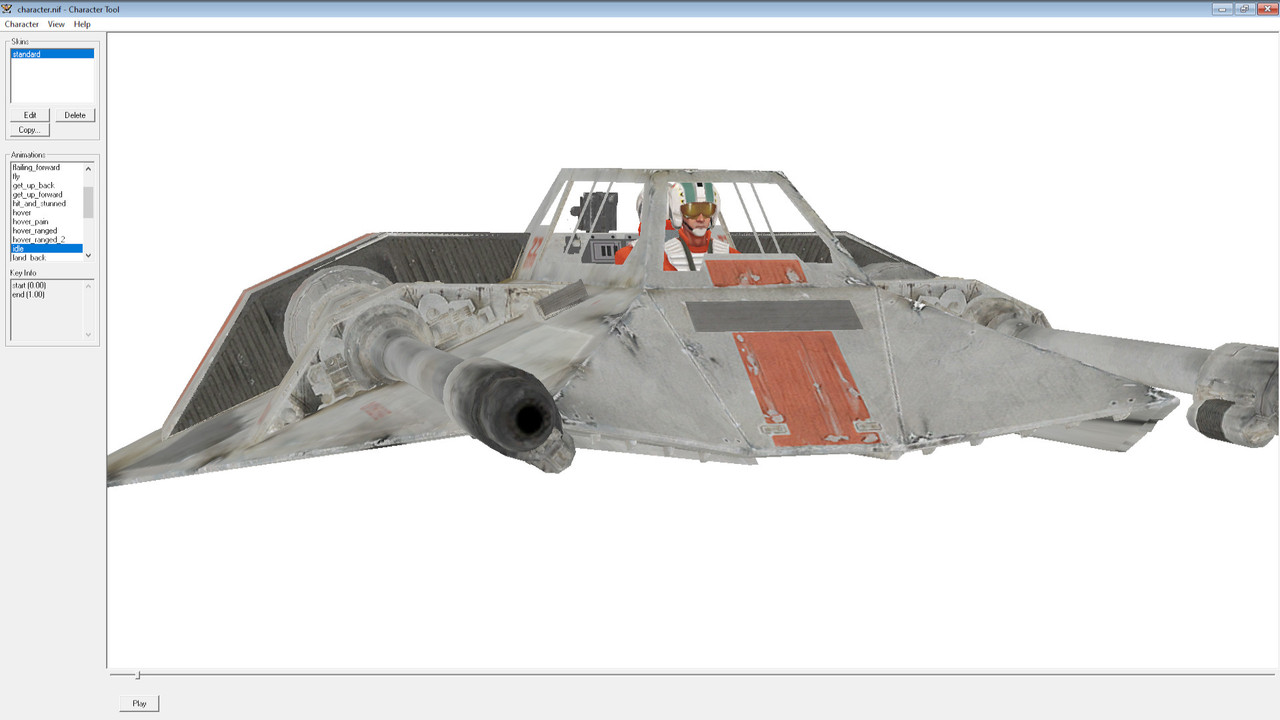Maximize the Character Tool window
Viewport: 1280px width, 720px height.
[x=1245, y=8]
